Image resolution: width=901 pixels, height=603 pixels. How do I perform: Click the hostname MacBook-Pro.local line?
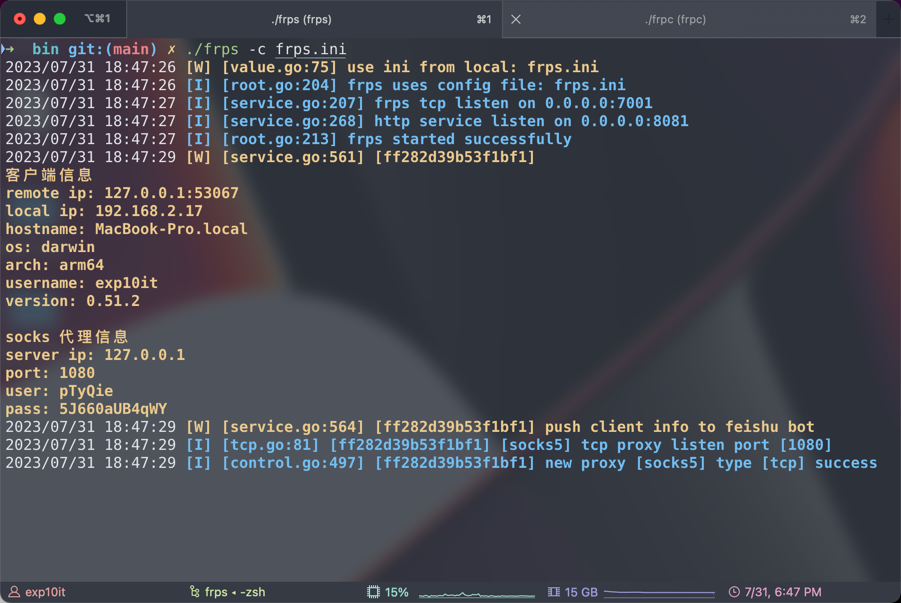pos(126,229)
